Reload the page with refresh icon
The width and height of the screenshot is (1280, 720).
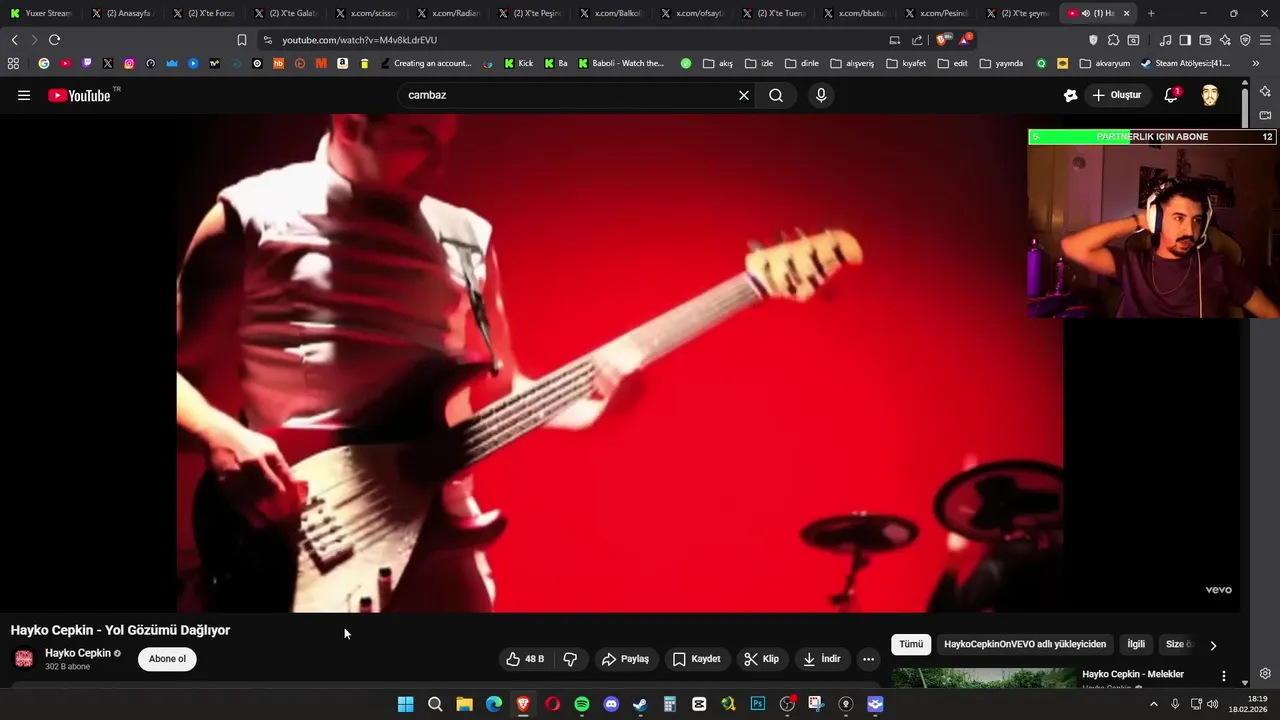click(54, 40)
